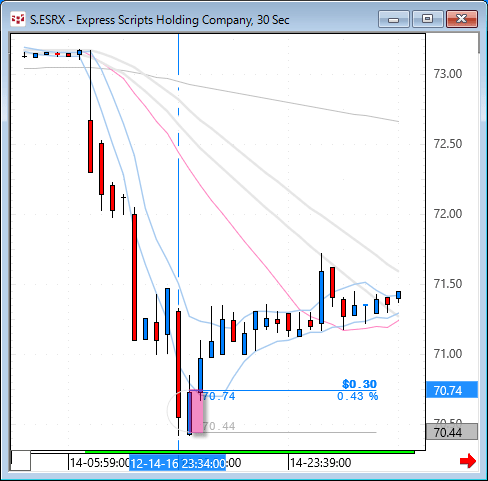Click the highlighted 12-14-16 23:34:00 time label

click(177, 464)
